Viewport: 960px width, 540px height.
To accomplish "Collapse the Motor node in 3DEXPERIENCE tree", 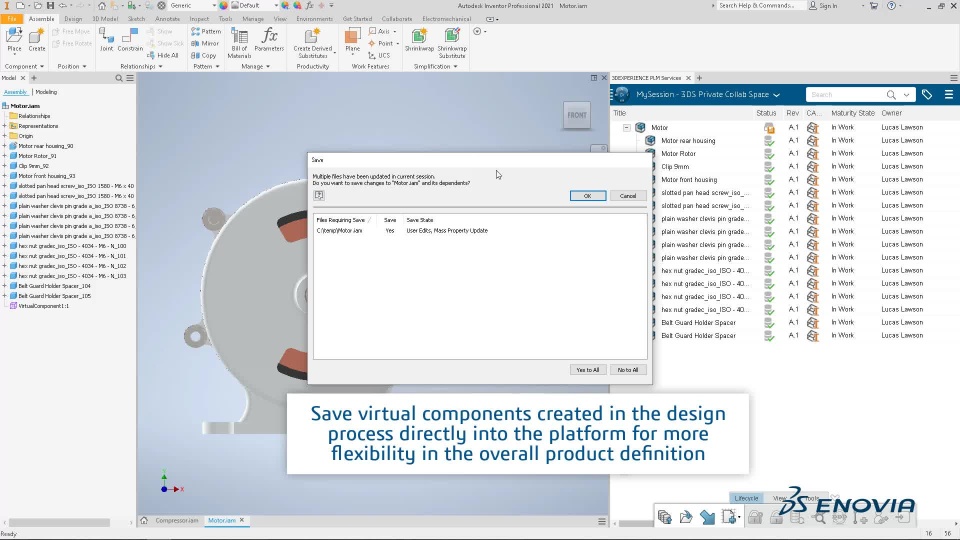I will [x=626, y=127].
